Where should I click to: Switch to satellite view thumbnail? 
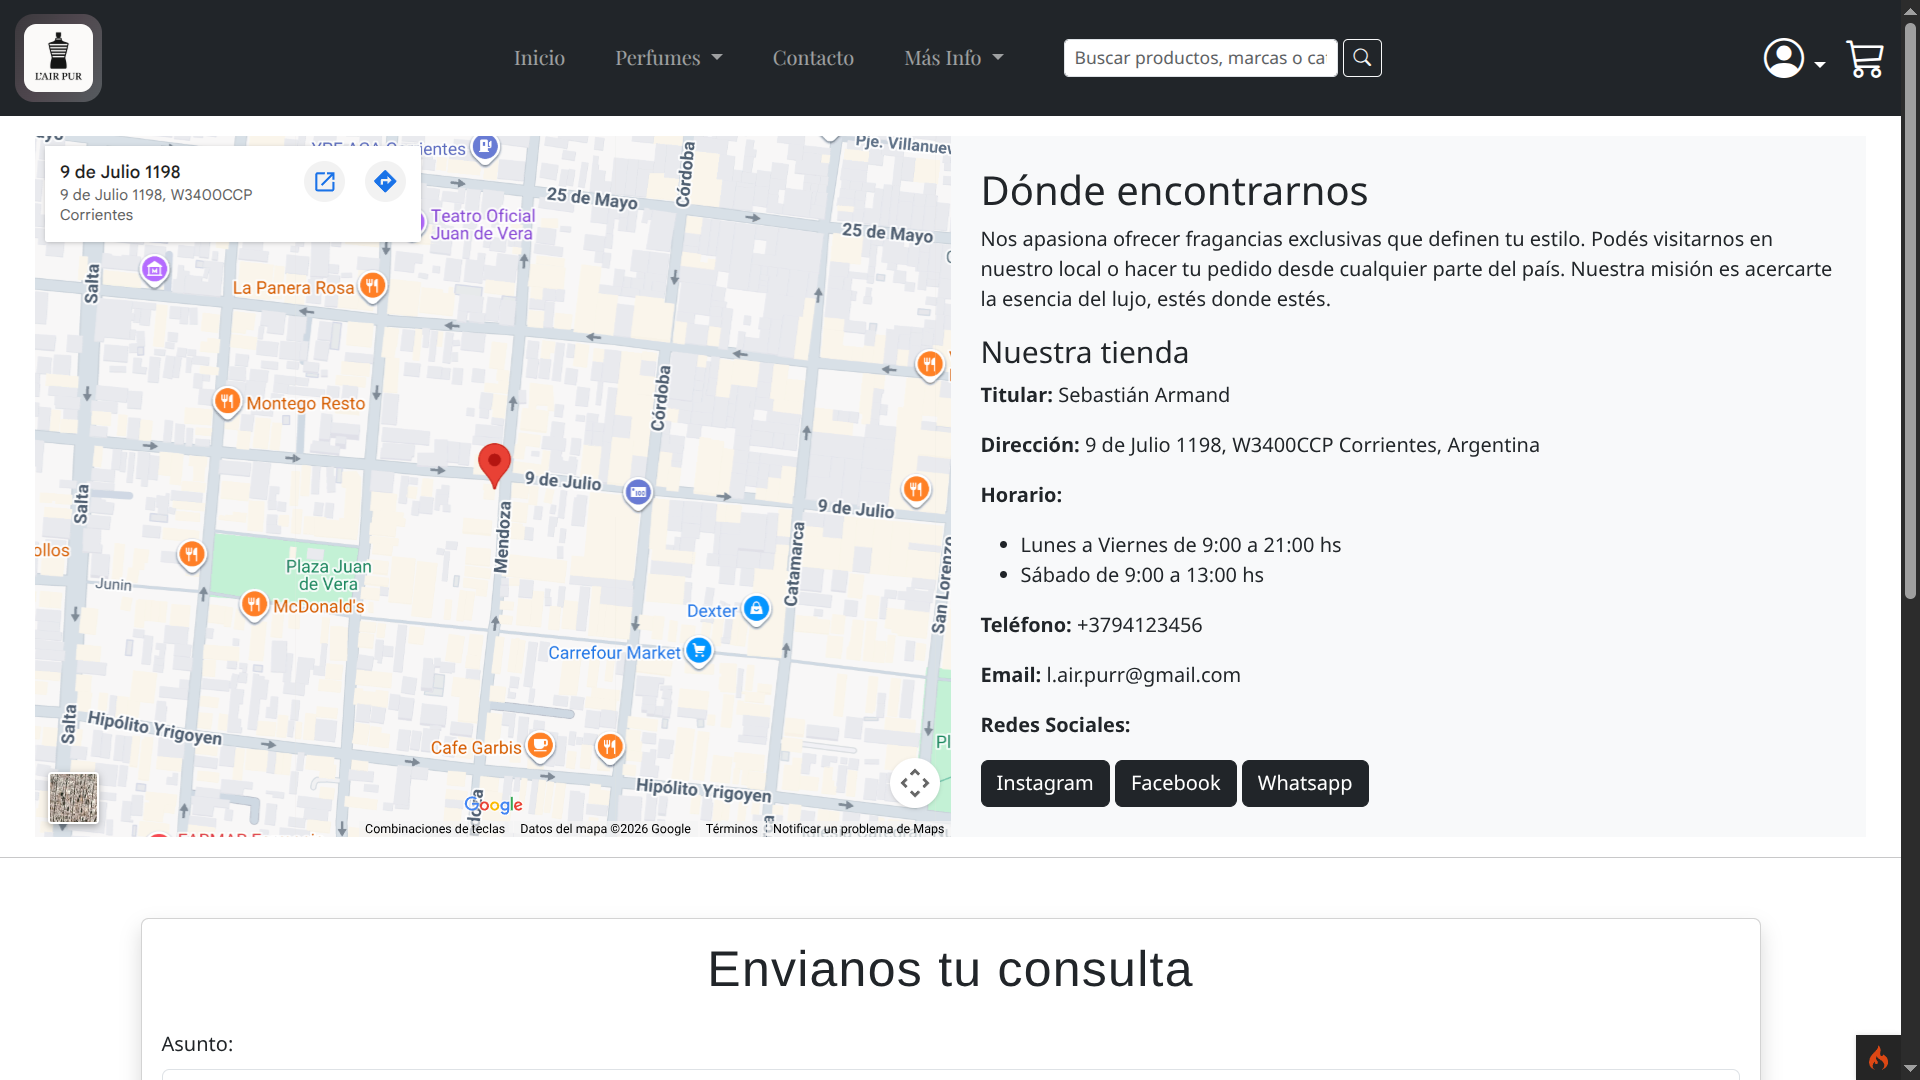[x=74, y=798]
